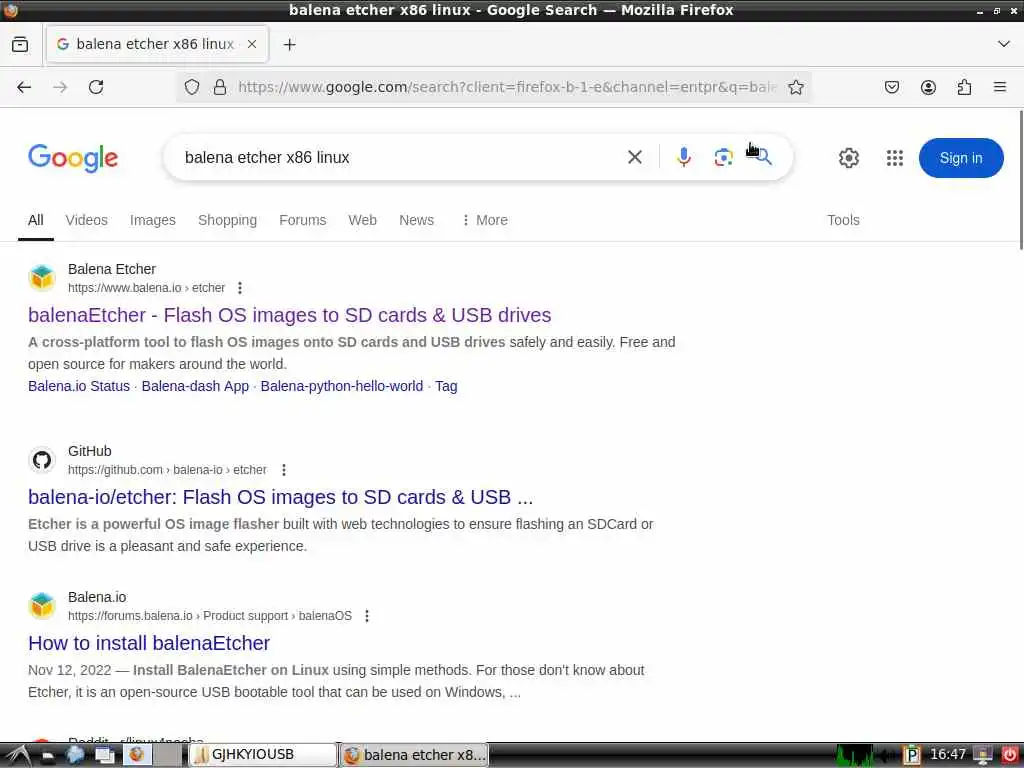Switch to Videos results tab
1024x768 pixels.
point(86,220)
